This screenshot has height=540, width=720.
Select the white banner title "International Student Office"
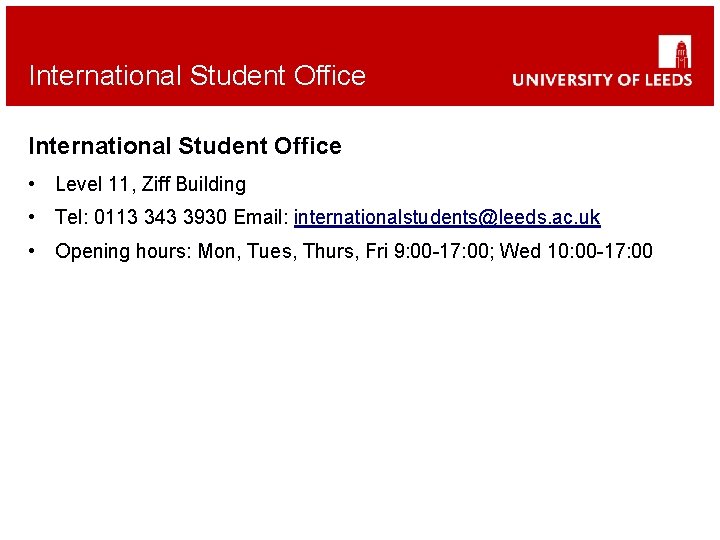[x=197, y=76]
